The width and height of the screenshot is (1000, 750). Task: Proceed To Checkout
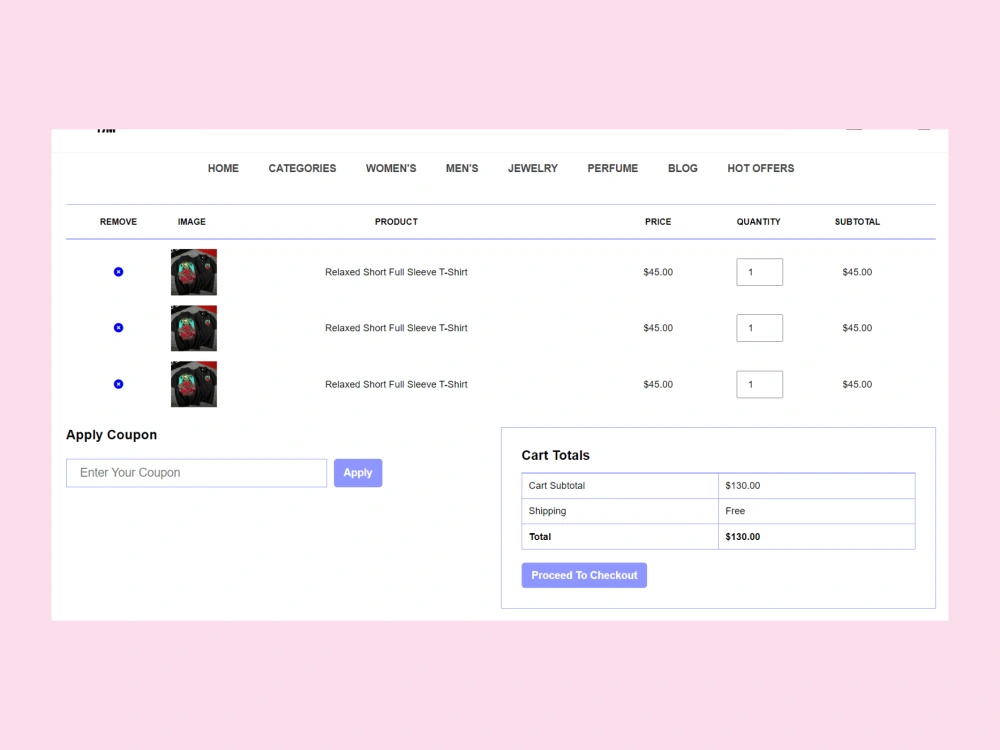584,575
